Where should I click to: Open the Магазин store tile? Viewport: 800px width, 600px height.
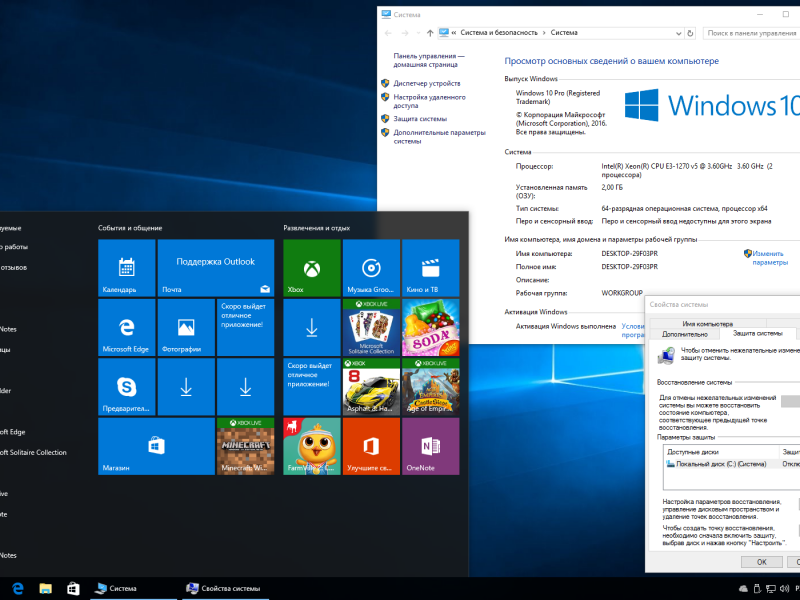(156, 446)
